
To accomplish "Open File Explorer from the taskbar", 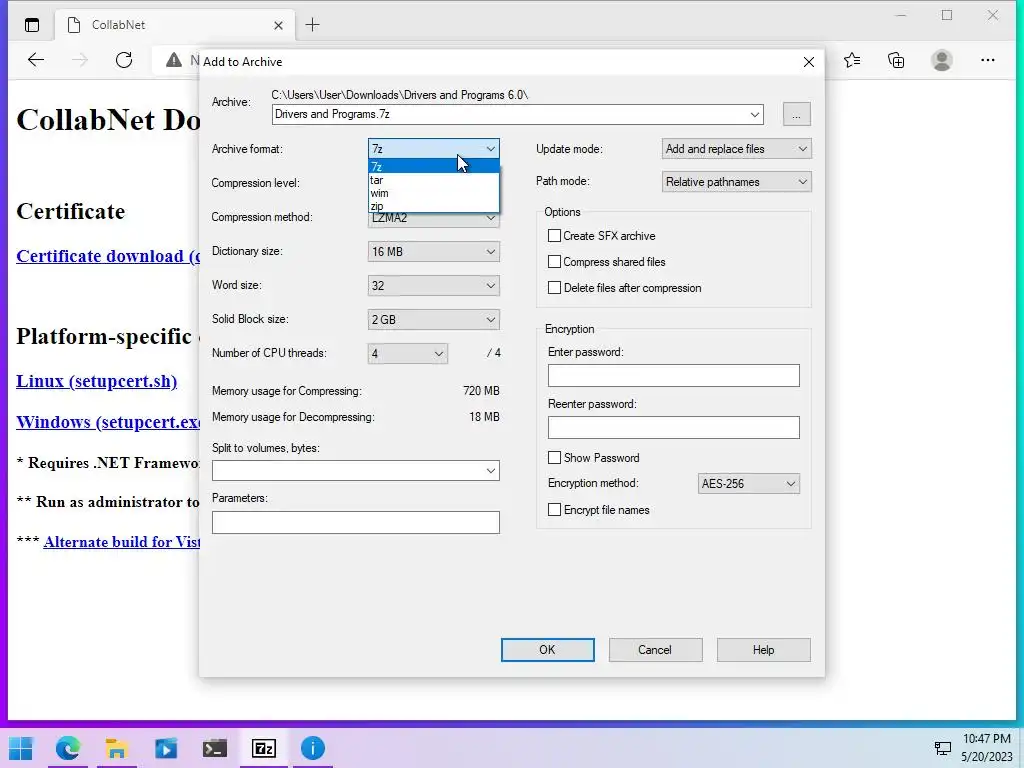I will tap(116, 748).
